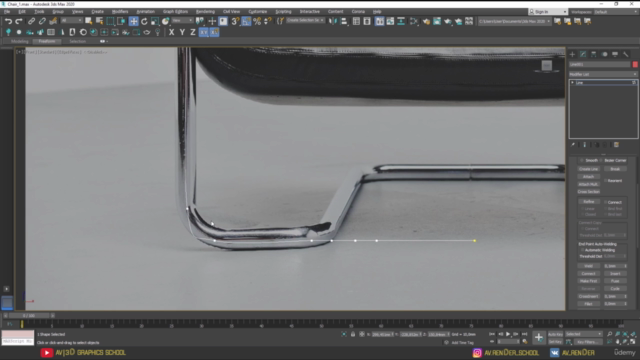640x360 pixels.
Task: Toggle Percent Snap button
Action: point(257,21)
